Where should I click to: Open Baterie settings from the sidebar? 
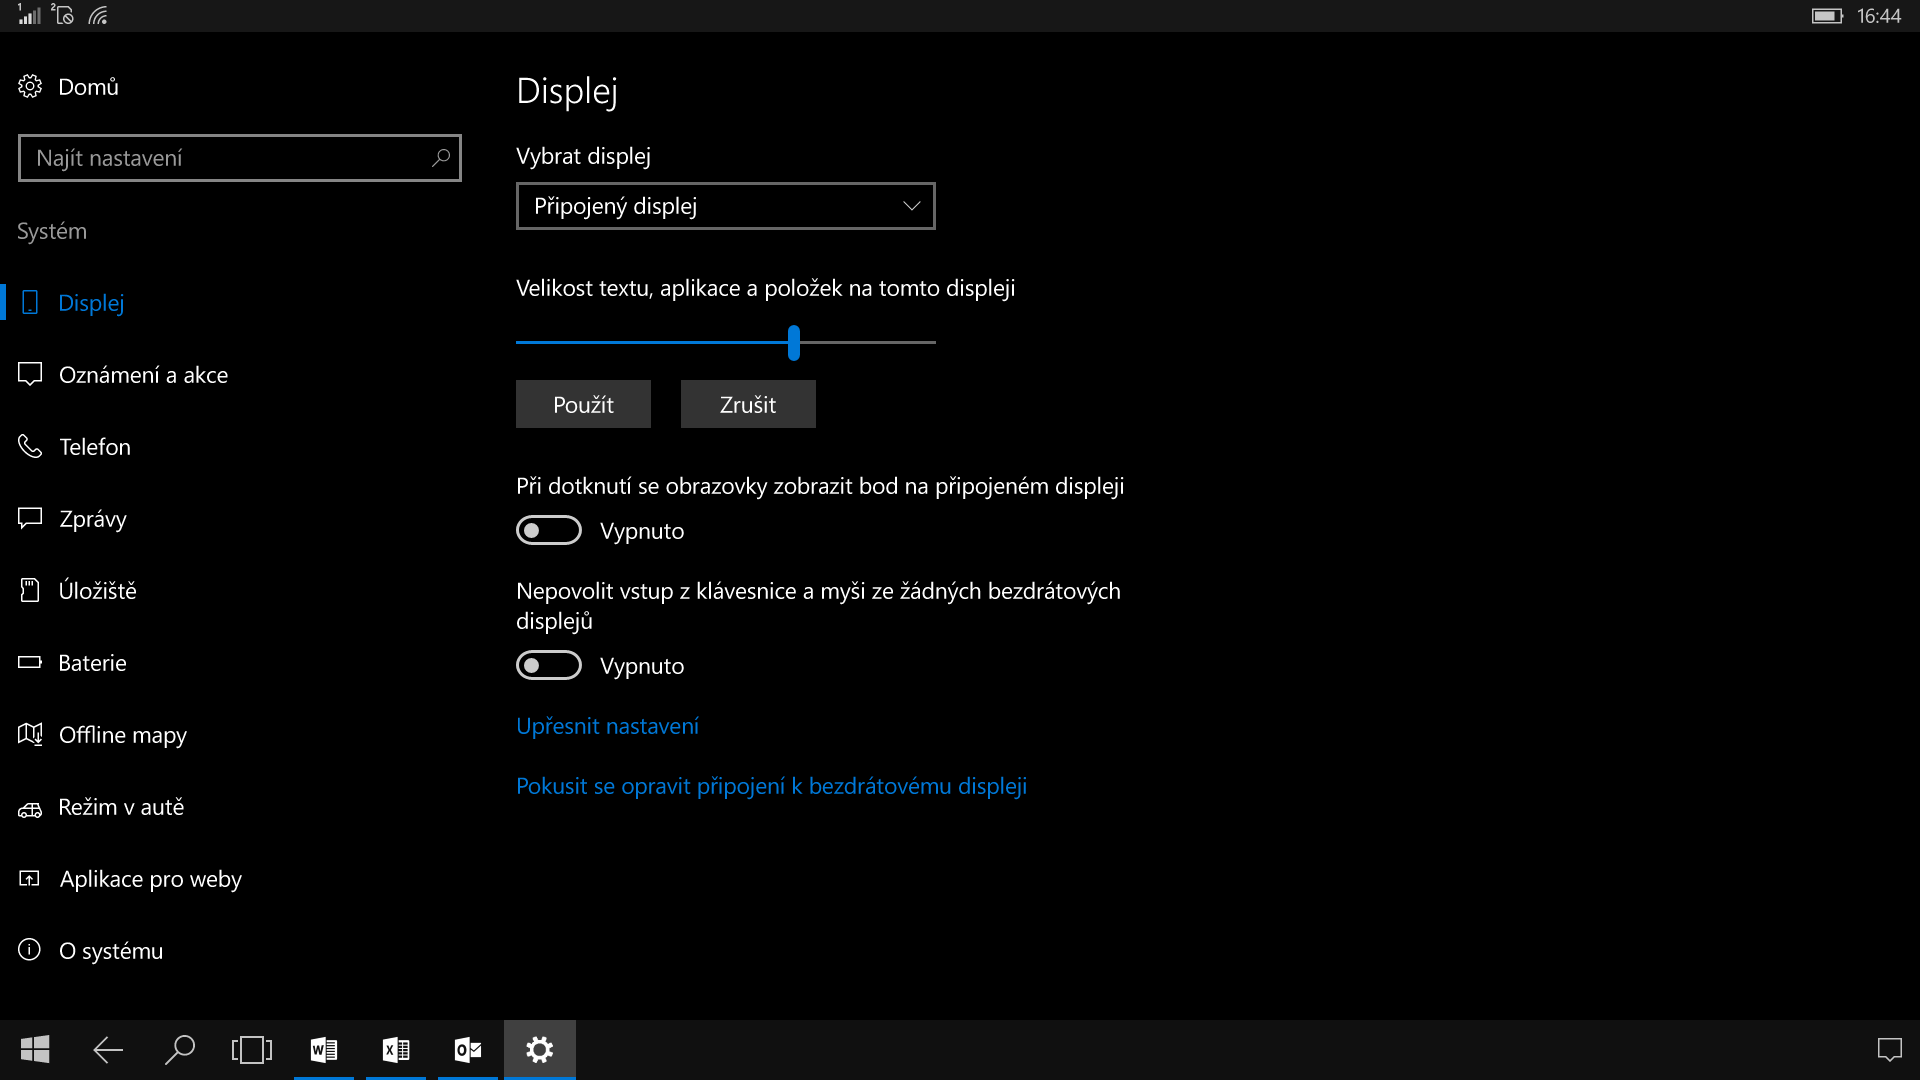(x=93, y=662)
